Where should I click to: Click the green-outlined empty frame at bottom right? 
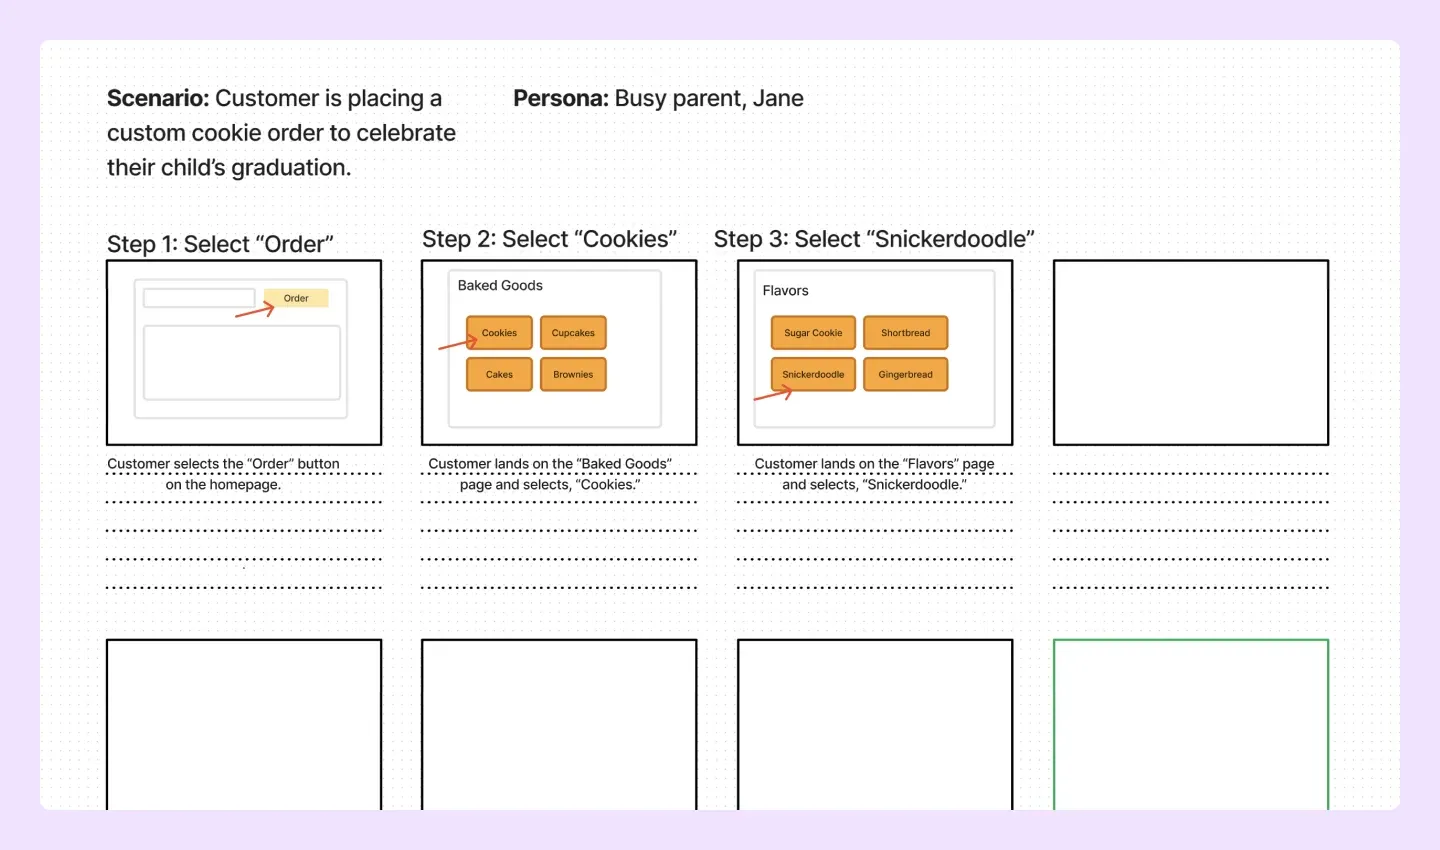tap(1190, 724)
